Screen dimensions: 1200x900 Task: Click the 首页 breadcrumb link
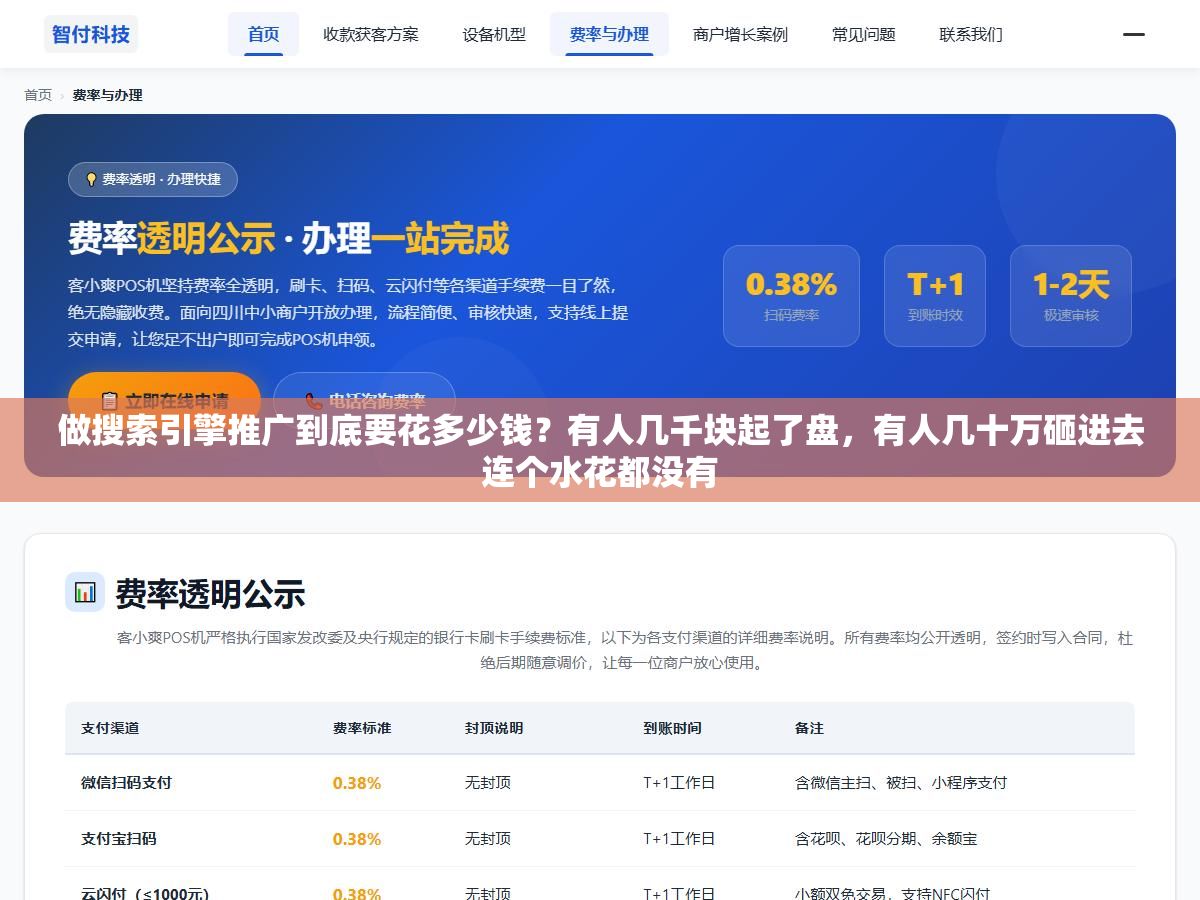38,95
